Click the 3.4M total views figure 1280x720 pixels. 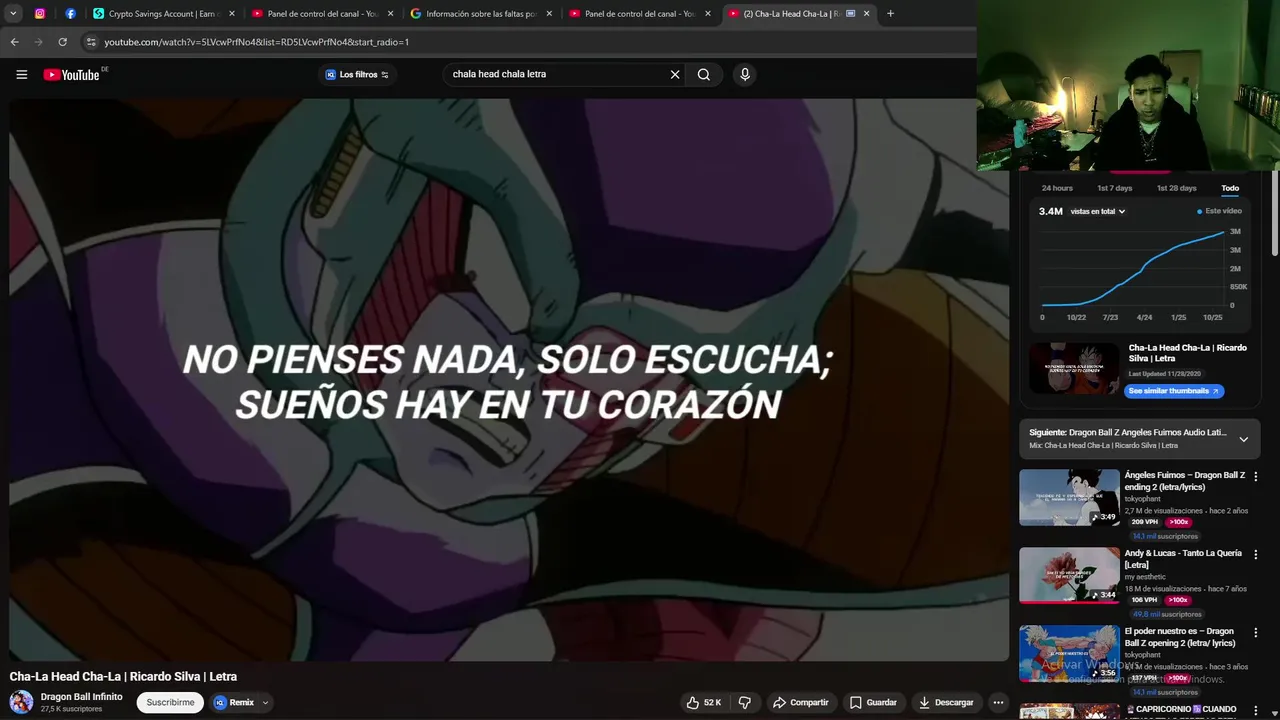pos(1050,211)
